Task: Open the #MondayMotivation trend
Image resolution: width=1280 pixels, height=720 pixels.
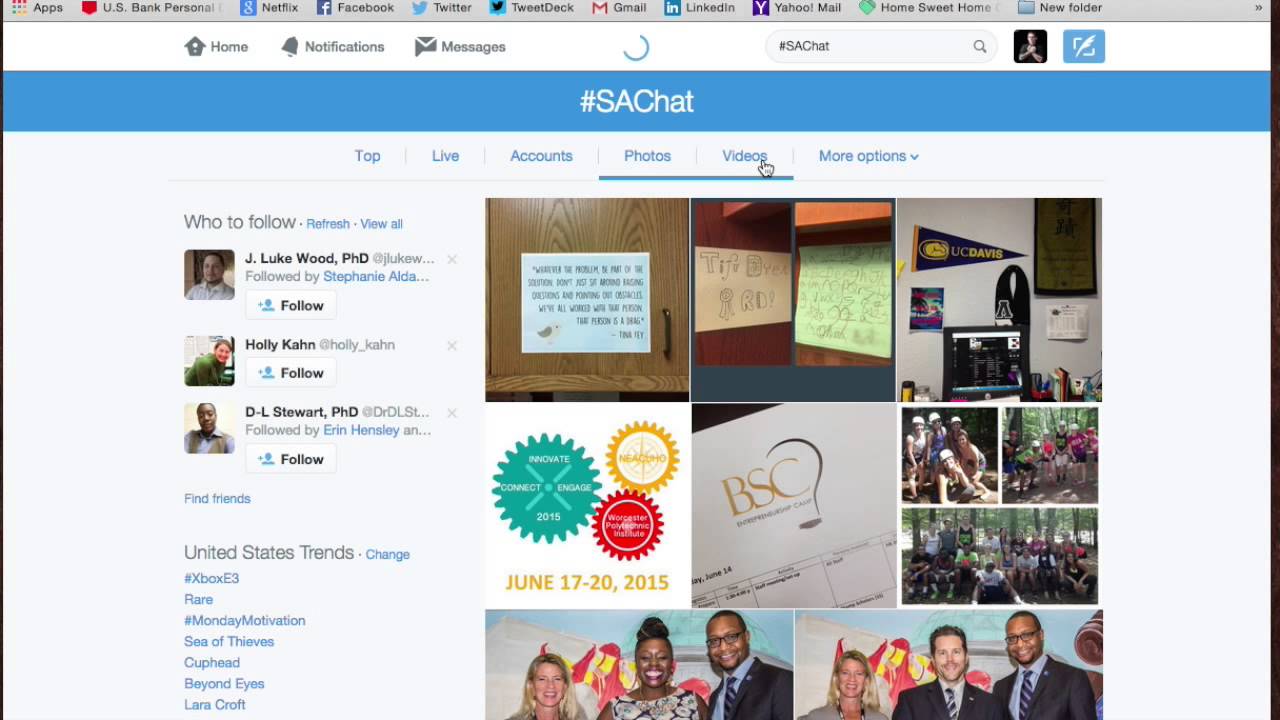Action: [245, 620]
